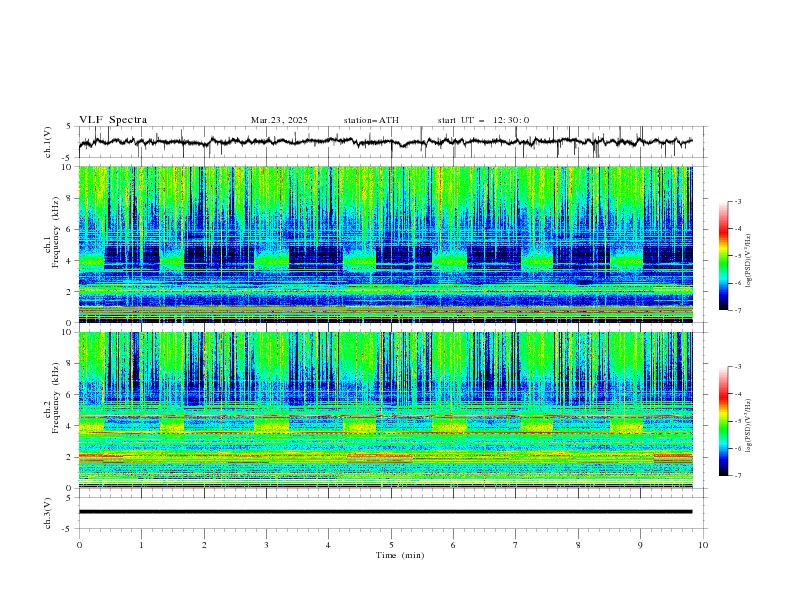Click the "-6" tick on ch.1 colorbar

coord(738,283)
